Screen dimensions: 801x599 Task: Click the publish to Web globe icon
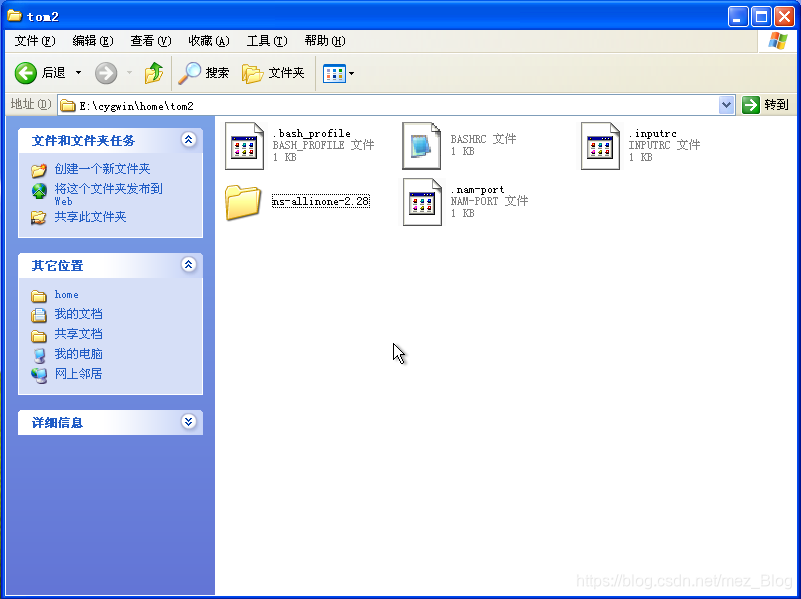[x=39, y=191]
